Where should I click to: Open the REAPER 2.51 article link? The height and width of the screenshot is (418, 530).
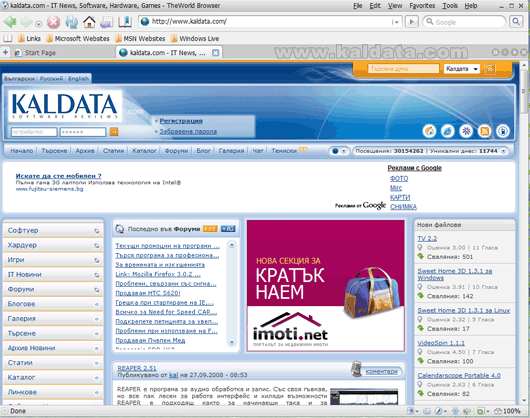tap(137, 368)
